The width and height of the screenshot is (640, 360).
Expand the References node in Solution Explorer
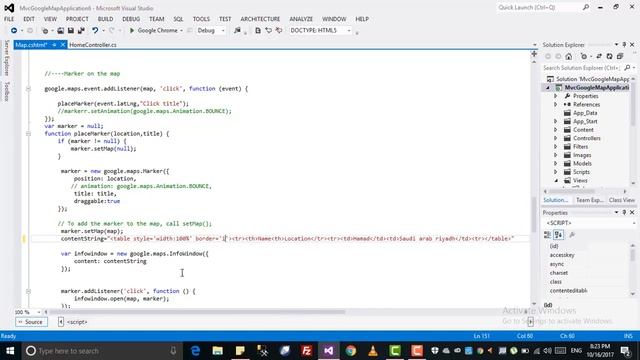coord(556,104)
